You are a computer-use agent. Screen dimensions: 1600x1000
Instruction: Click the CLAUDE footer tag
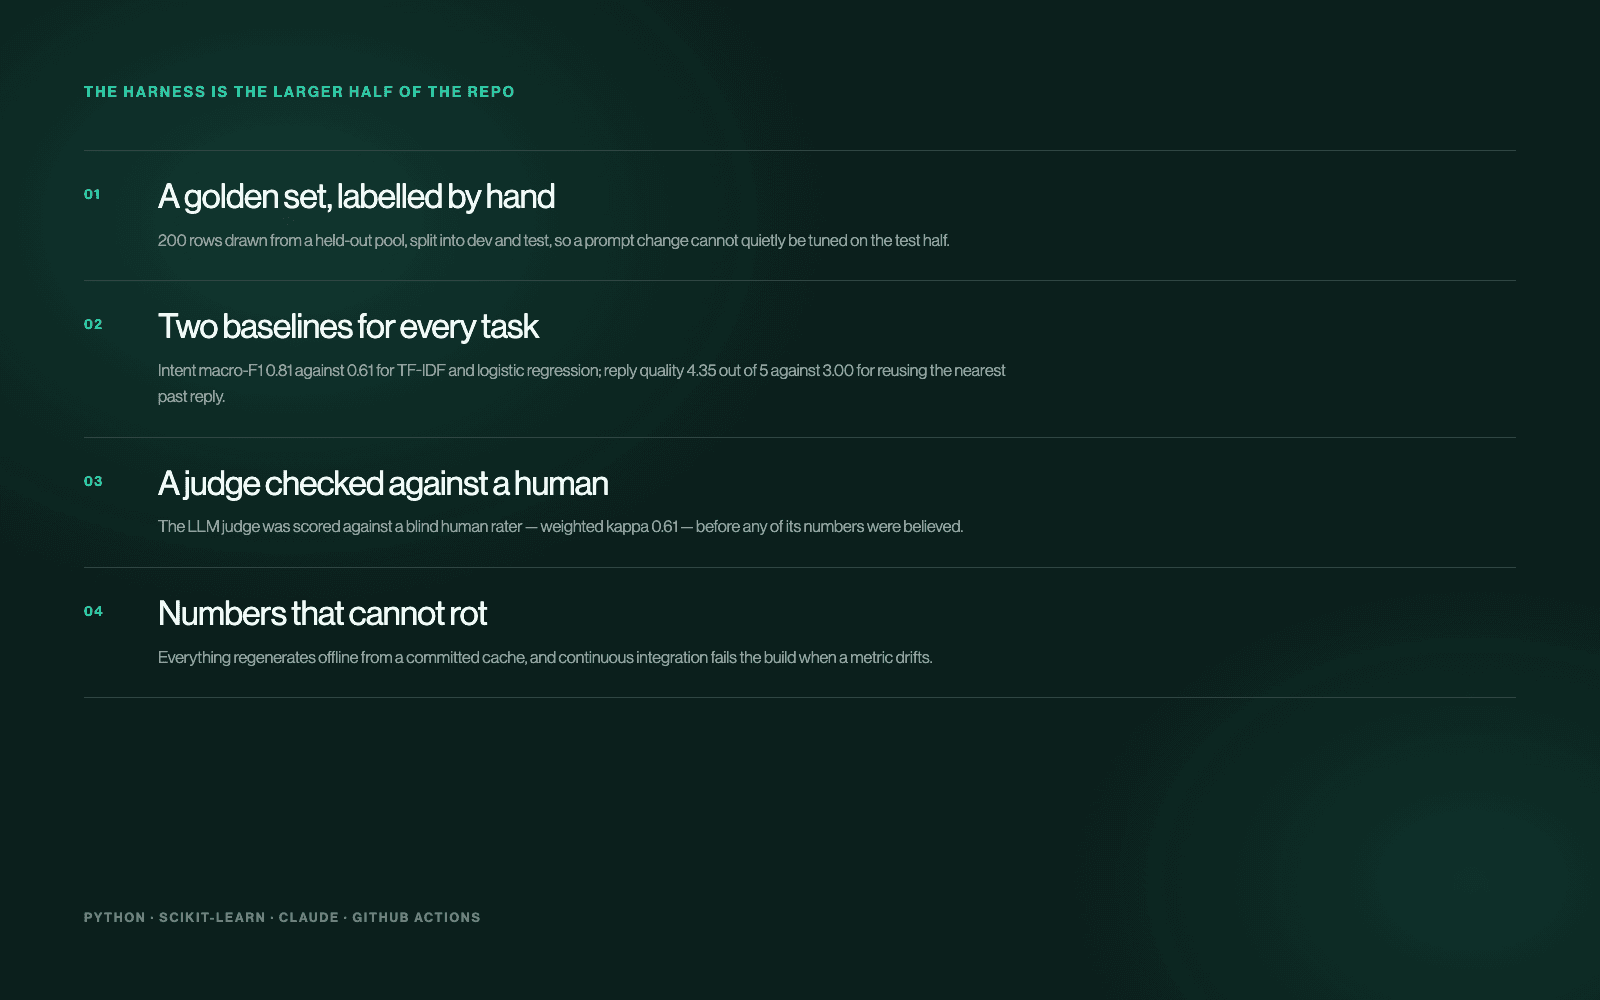click(309, 918)
